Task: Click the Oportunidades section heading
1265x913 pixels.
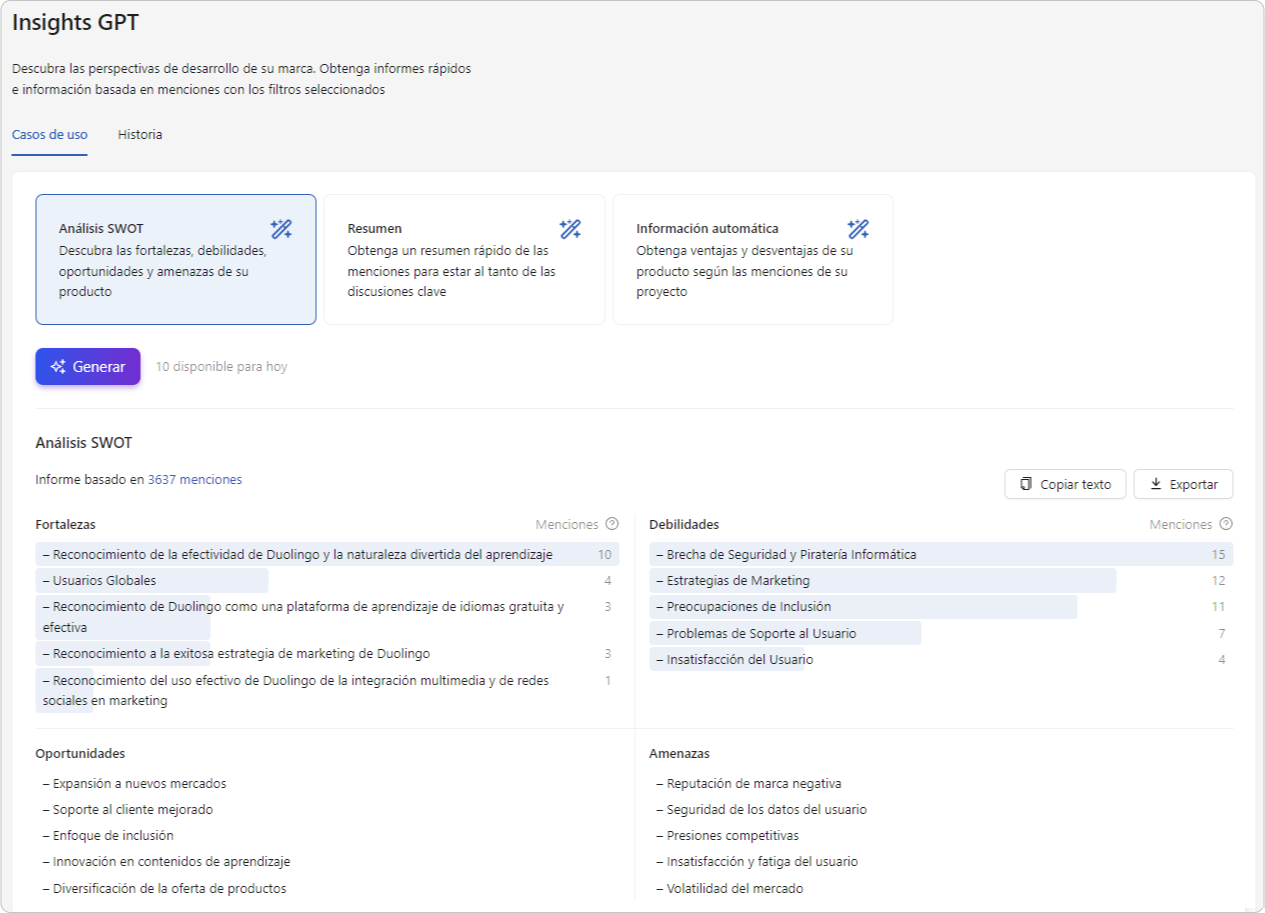Action: 80,754
